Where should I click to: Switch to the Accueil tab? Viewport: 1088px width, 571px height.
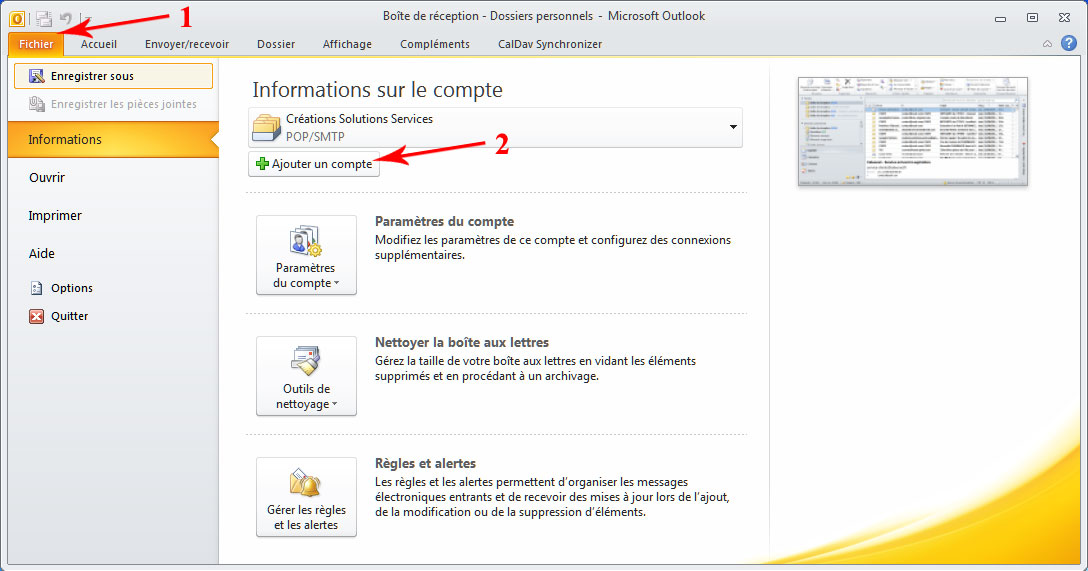(x=99, y=44)
